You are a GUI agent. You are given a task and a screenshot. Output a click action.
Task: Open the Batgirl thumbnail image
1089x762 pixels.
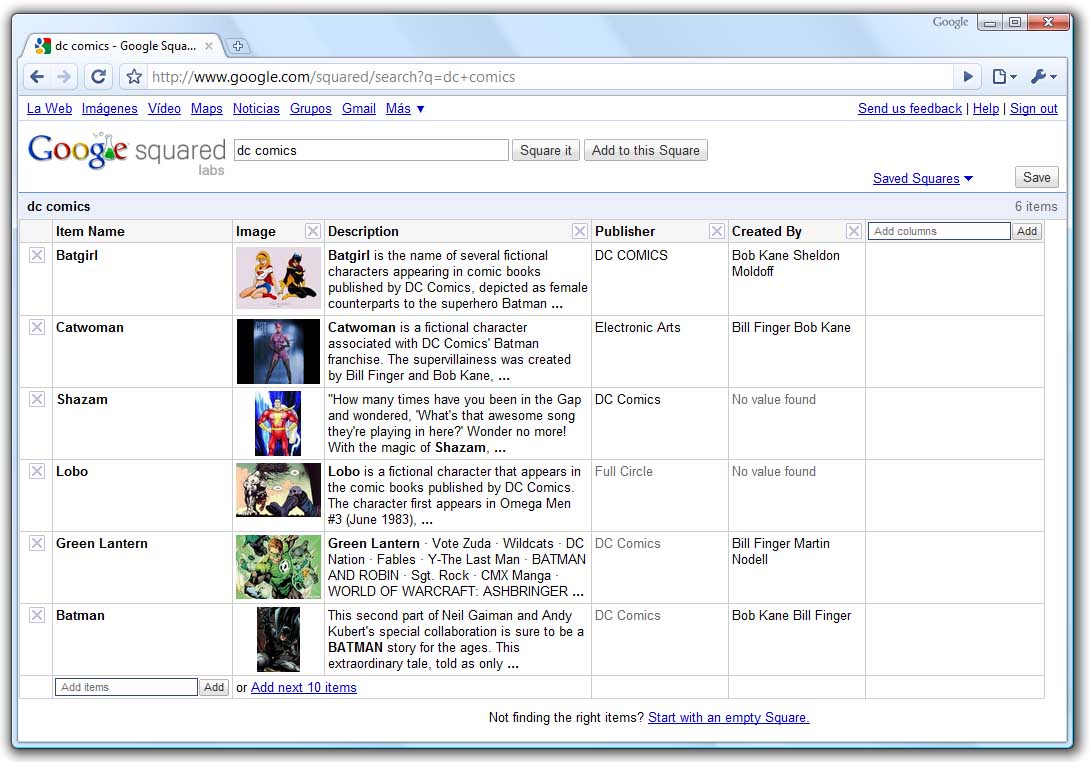(279, 278)
